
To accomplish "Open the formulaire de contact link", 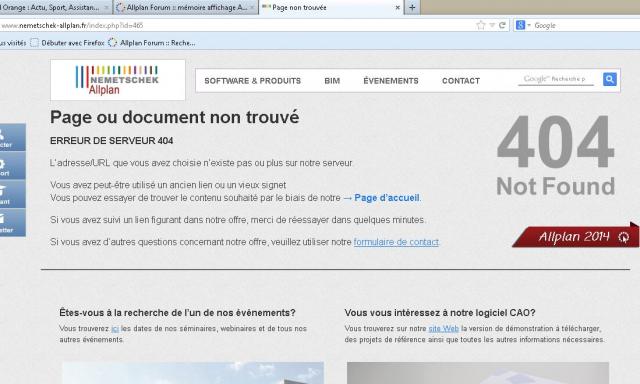I will point(396,242).
